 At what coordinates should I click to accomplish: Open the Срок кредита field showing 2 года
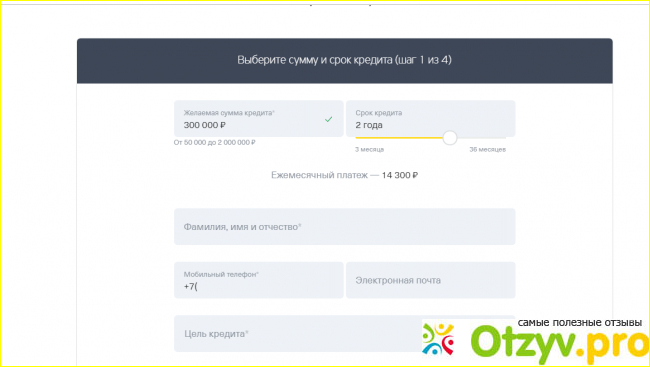click(x=431, y=119)
